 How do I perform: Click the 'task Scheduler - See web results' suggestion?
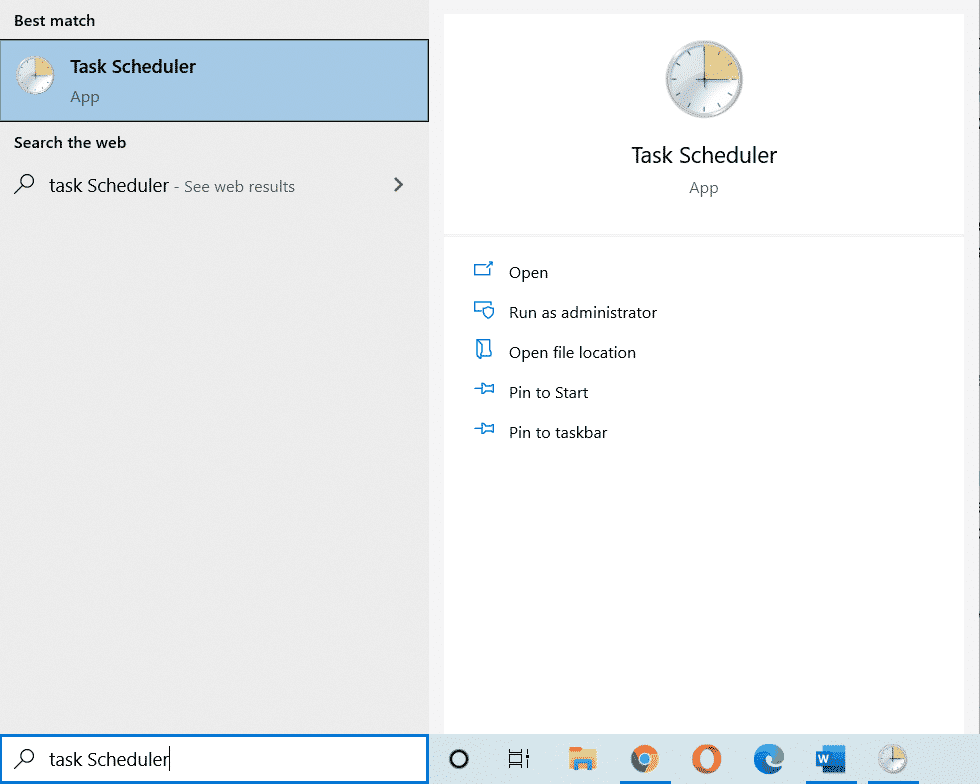pyautogui.click(x=172, y=186)
